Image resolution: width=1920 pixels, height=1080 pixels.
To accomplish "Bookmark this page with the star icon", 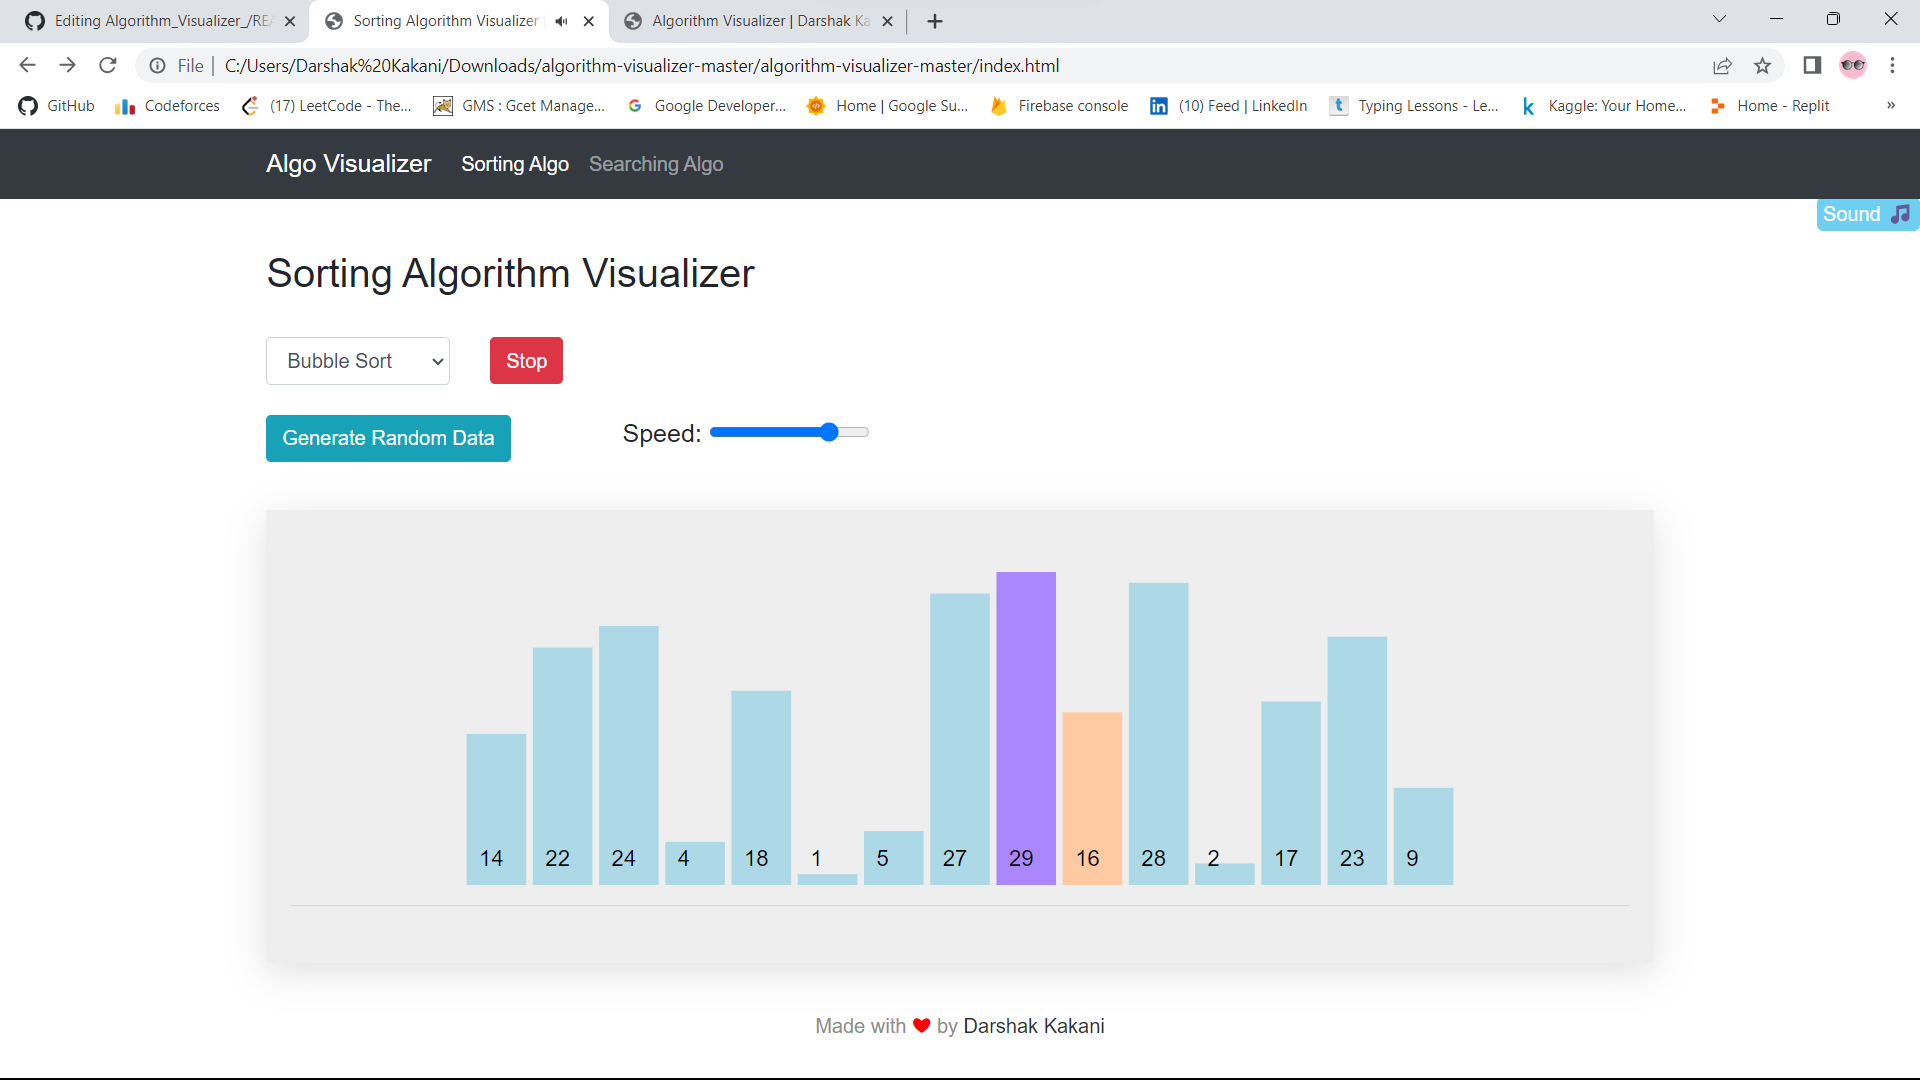I will tap(1763, 65).
